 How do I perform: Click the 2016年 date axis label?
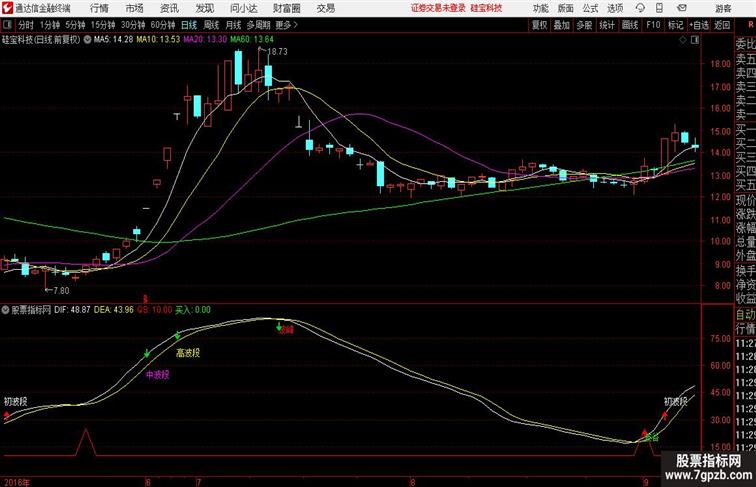[16, 482]
